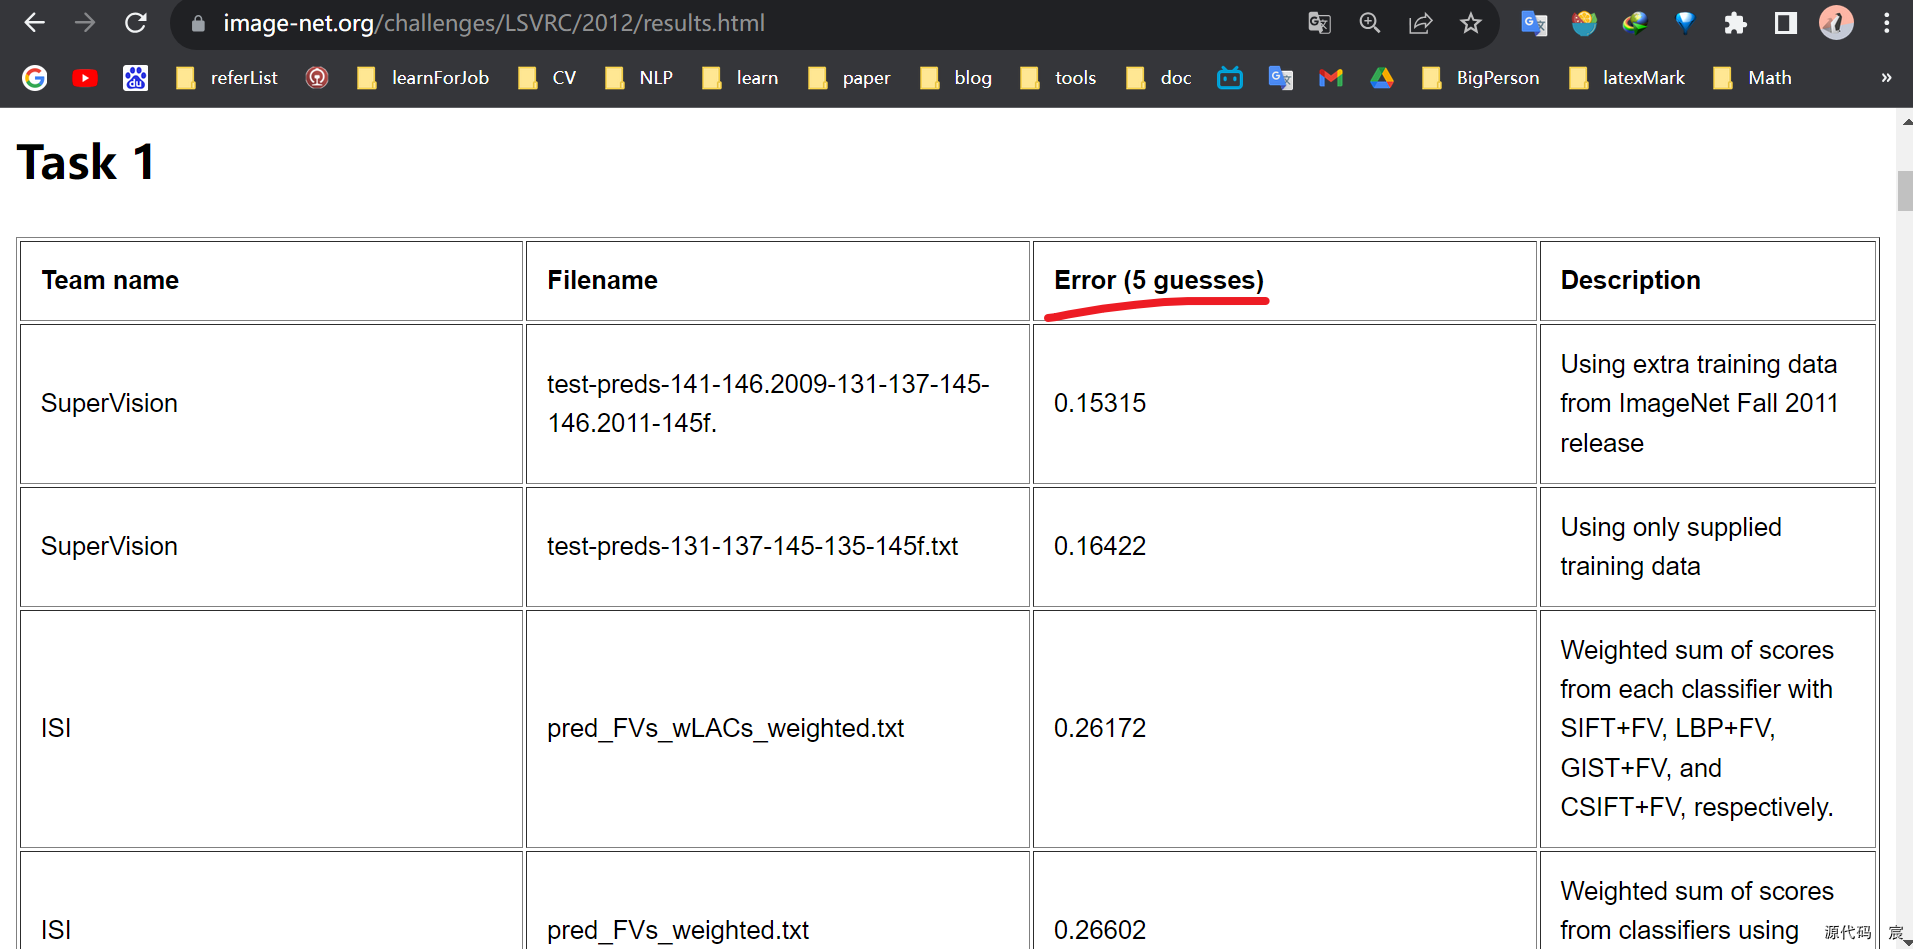The width and height of the screenshot is (1913, 949).
Task: Open NLP bookmark folder
Action: tap(639, 78)
